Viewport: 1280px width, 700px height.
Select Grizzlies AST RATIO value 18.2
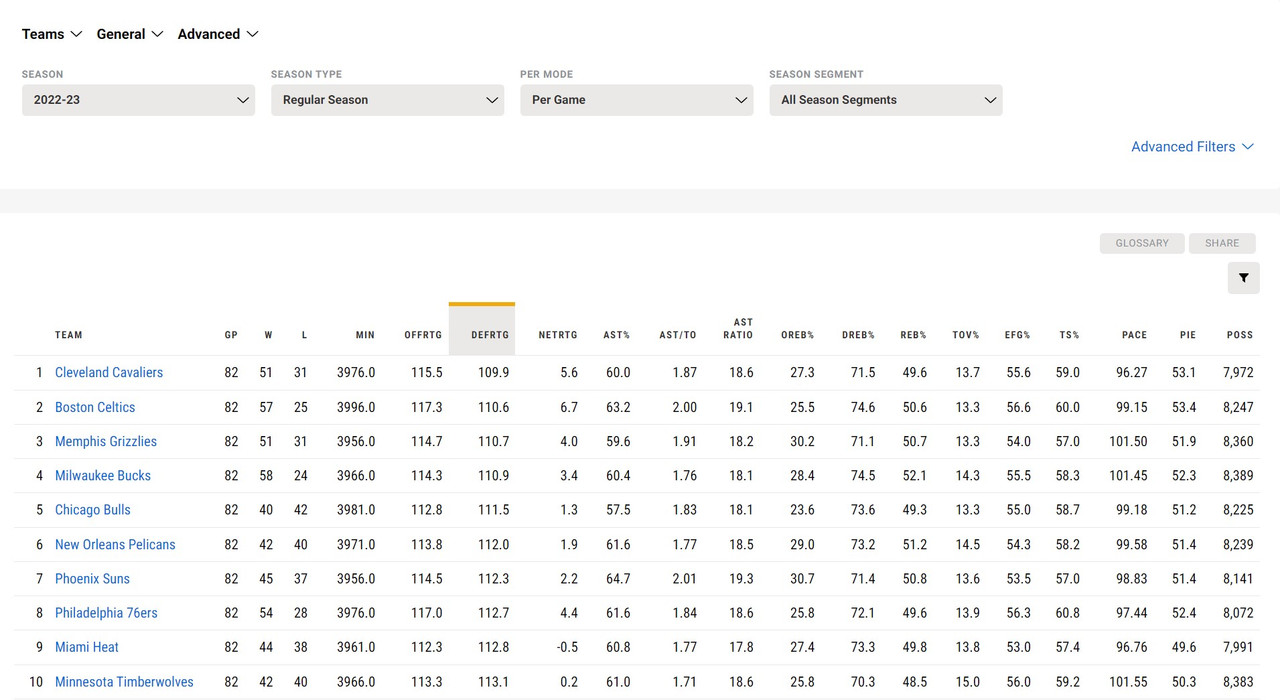pos(741,441)
